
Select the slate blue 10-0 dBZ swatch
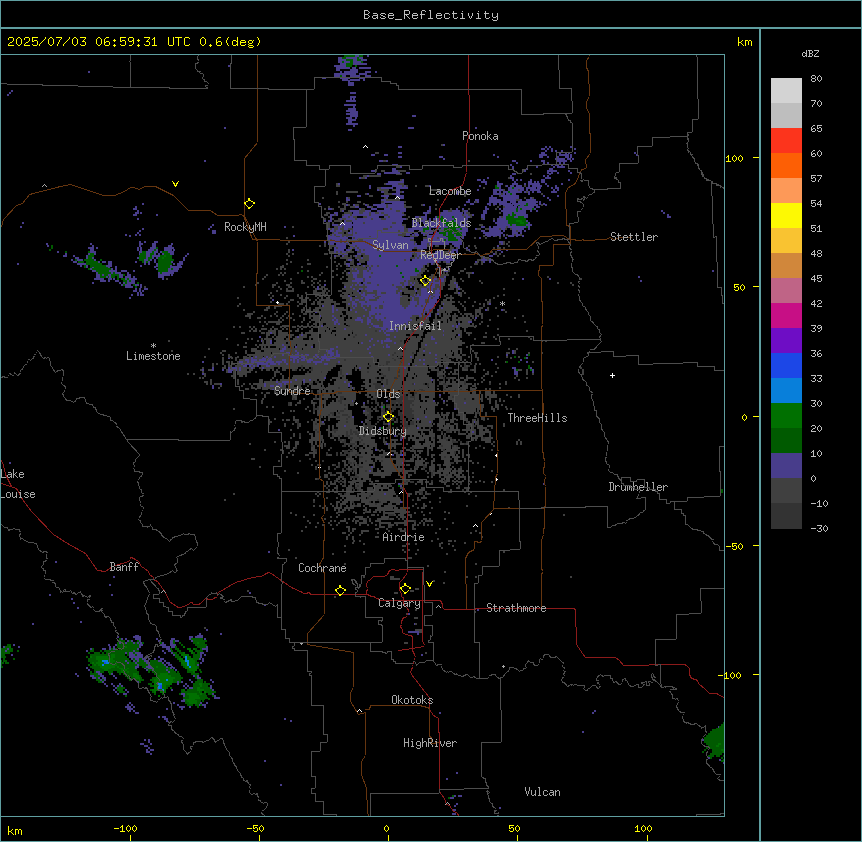[786, 466]
